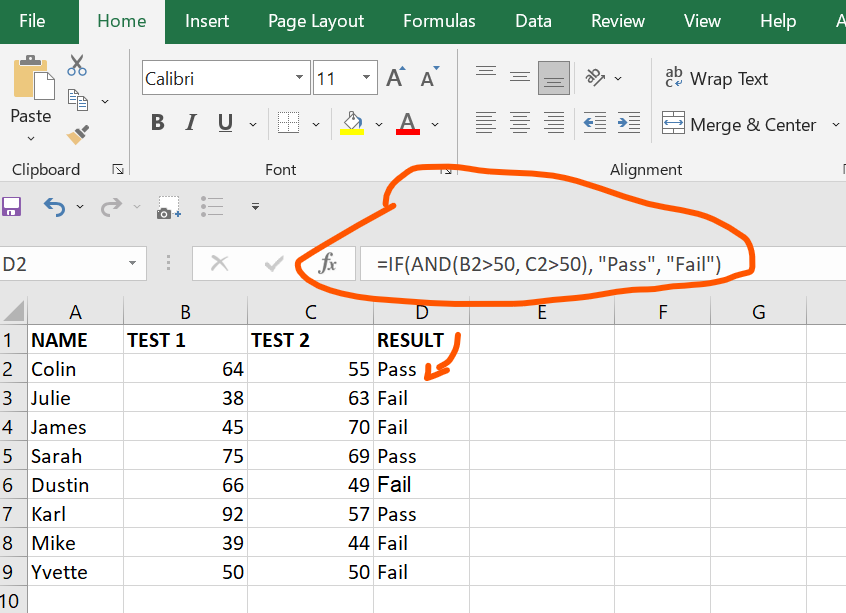Click the Undo arrow icon
Viewport: 846px width, 613px height.
[54, 207]
